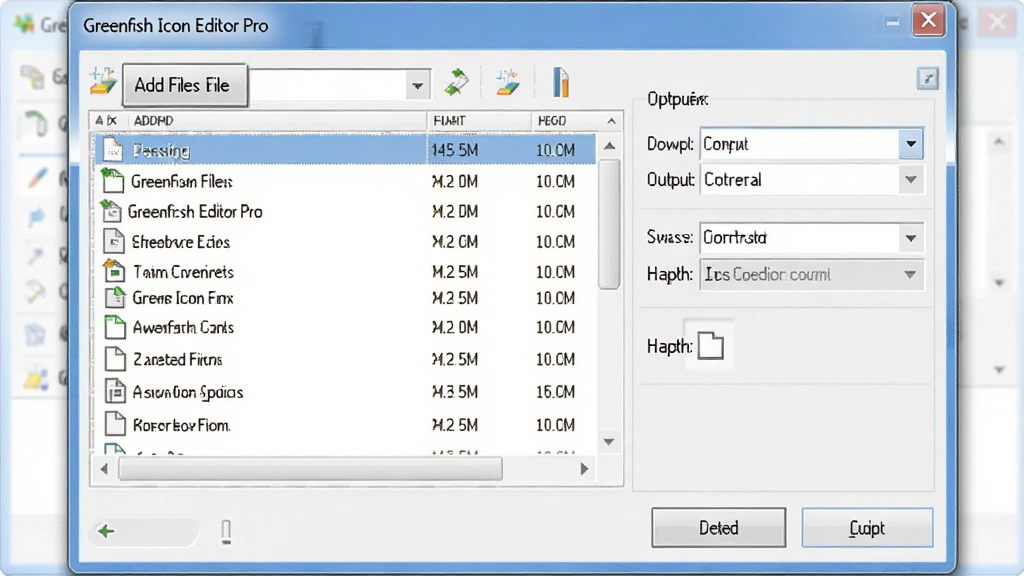The height and width of the screenshot is (576, 1024).
Task: Click the small icon at the options panel corner
Action: click(x=927, y=79)
